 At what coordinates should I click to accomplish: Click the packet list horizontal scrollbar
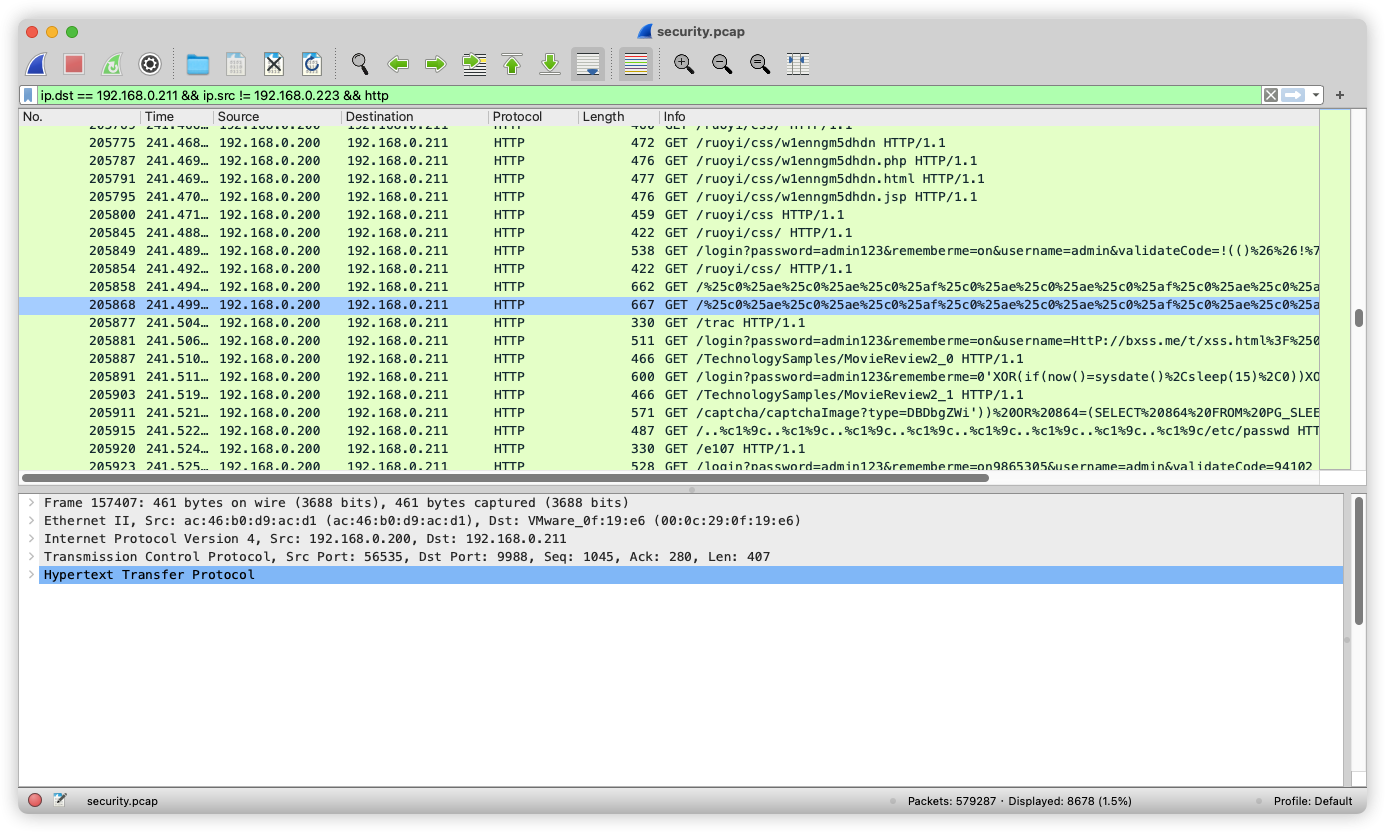[505, 478]
